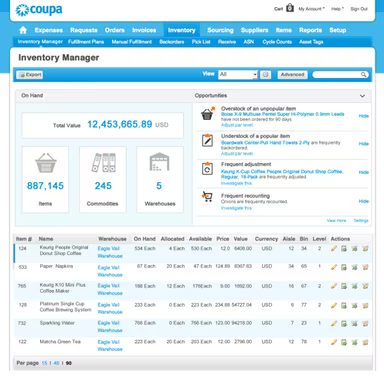Show 15 items per page
384x388 pixels.
point(44,363)
